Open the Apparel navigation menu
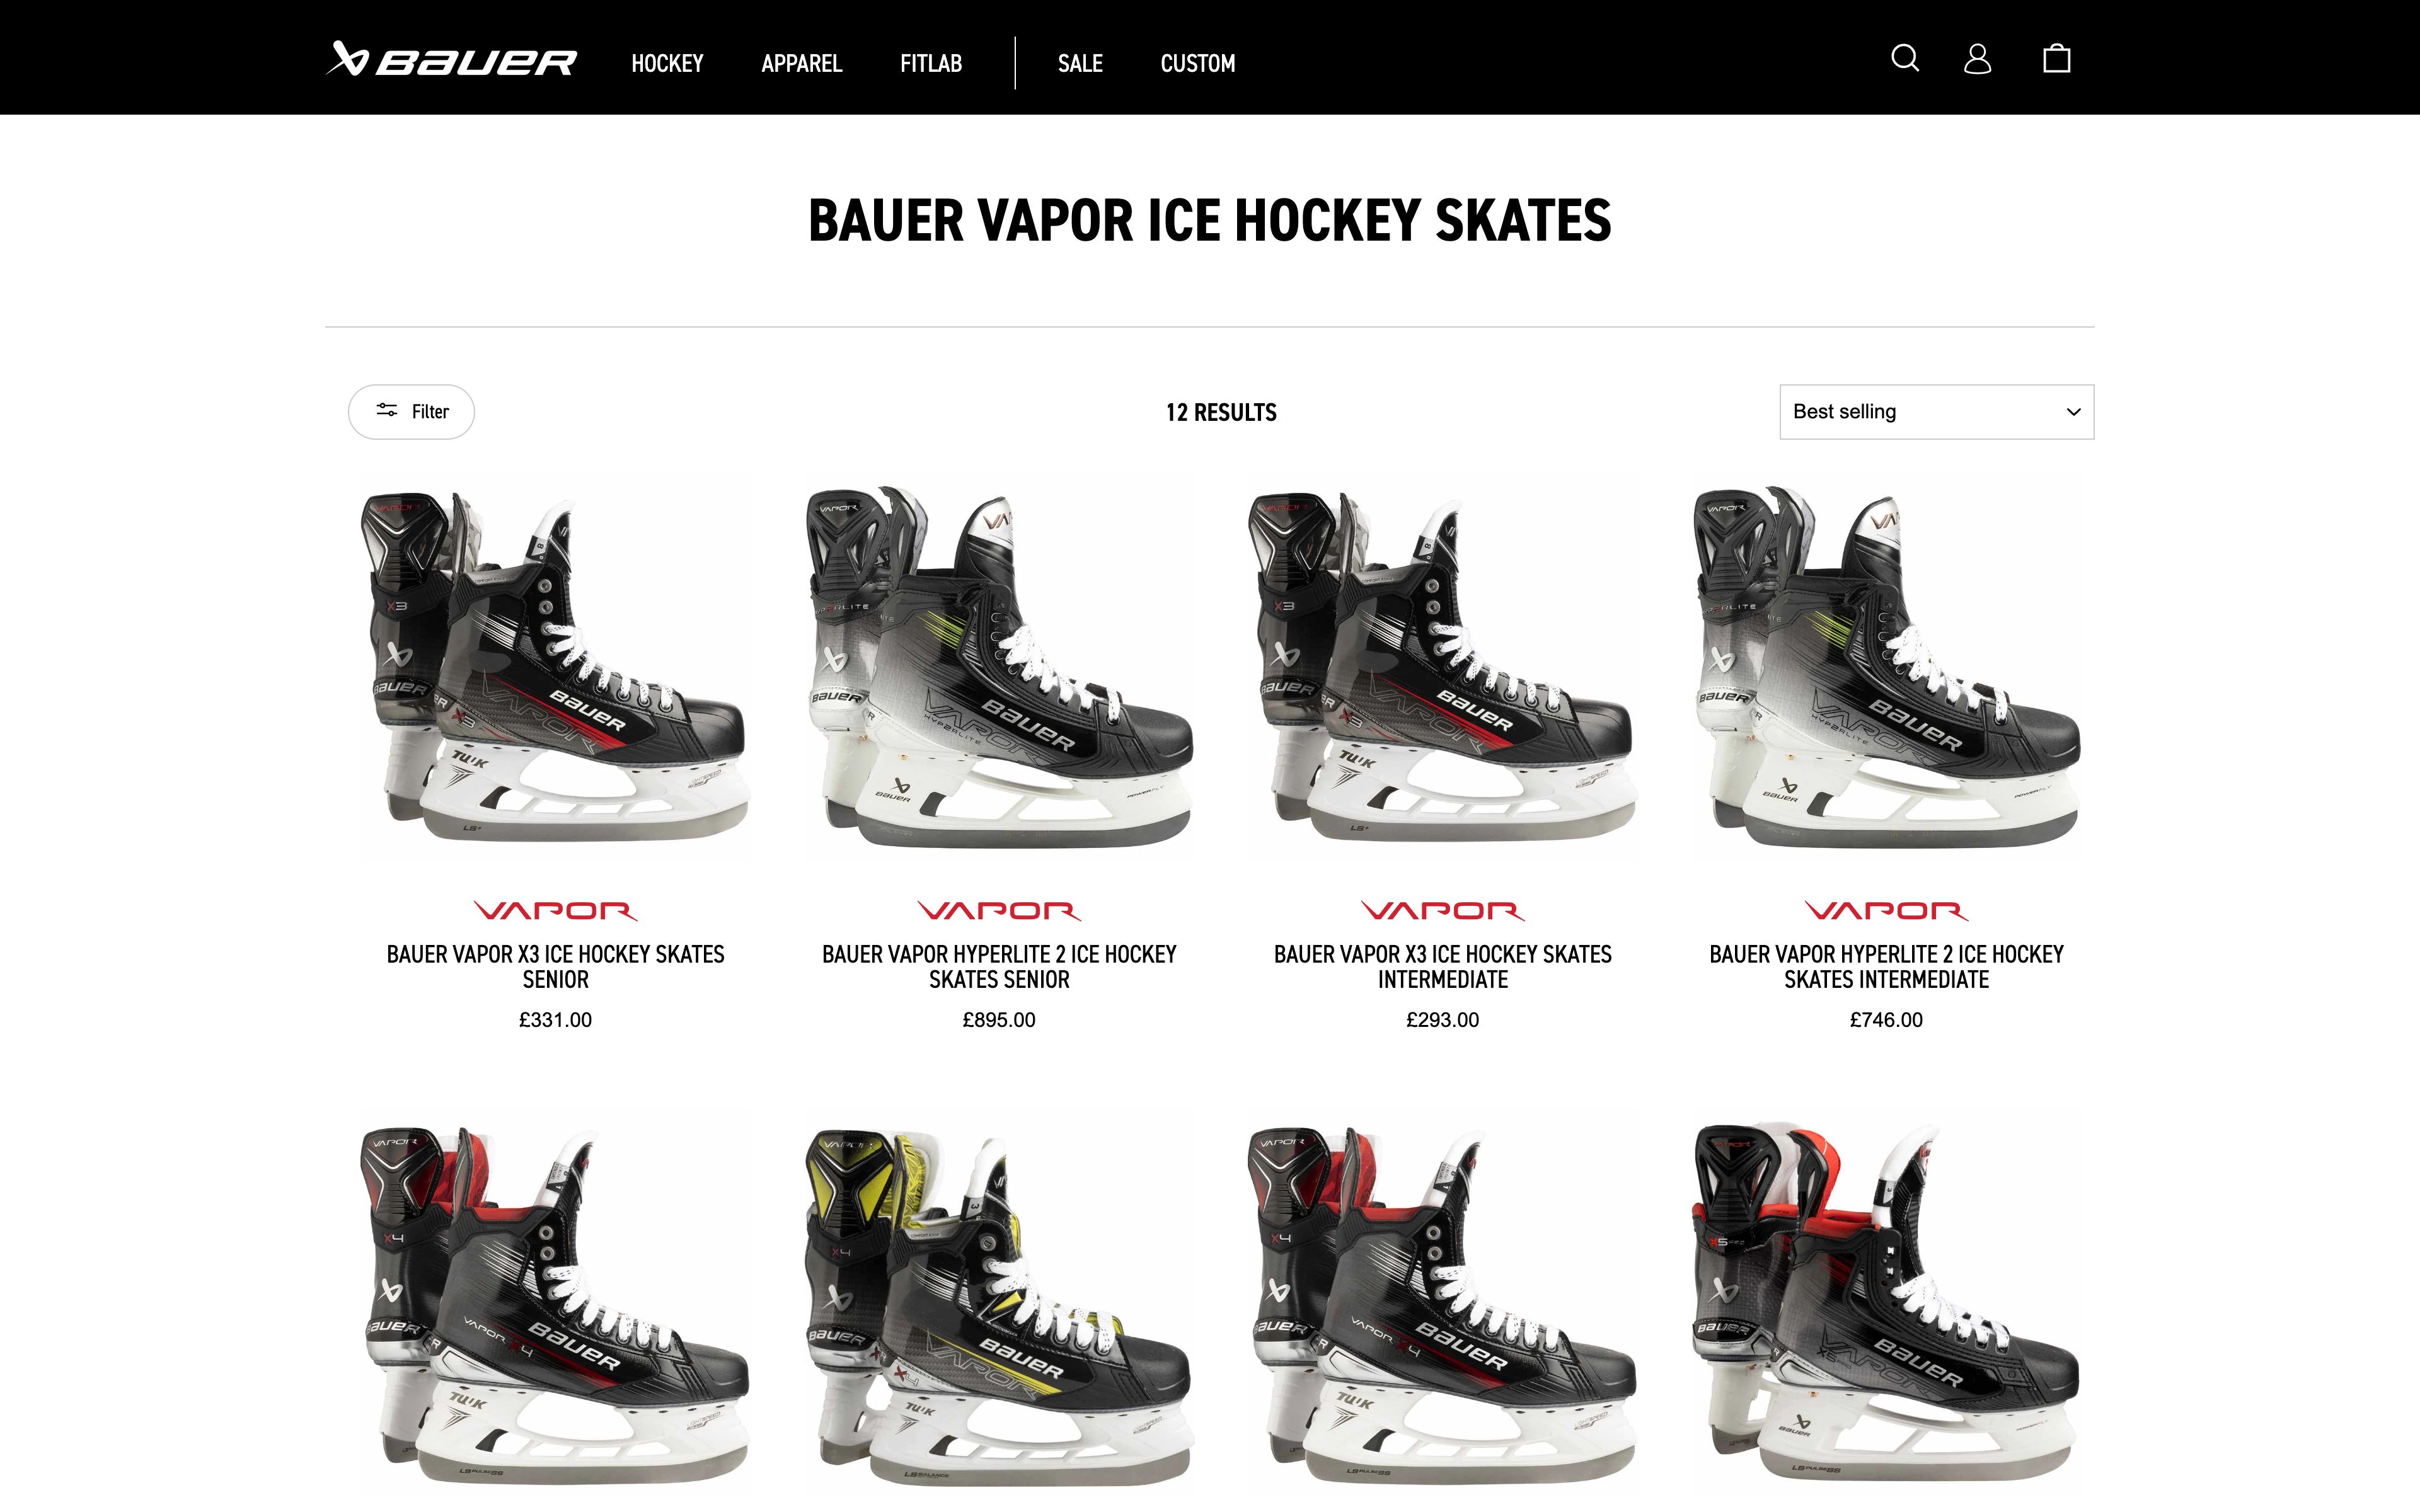This screenshot has width=2420, height=1512. click(x=801, y=63)
